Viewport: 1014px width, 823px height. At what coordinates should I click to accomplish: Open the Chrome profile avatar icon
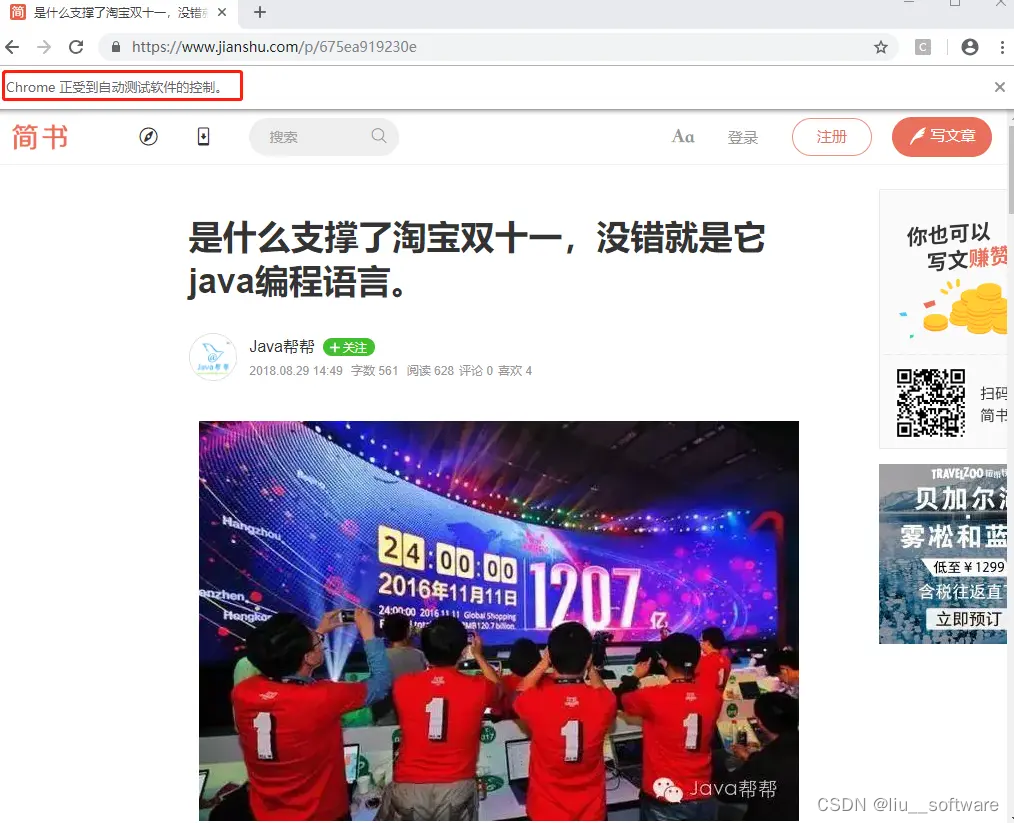click(968, 46)
